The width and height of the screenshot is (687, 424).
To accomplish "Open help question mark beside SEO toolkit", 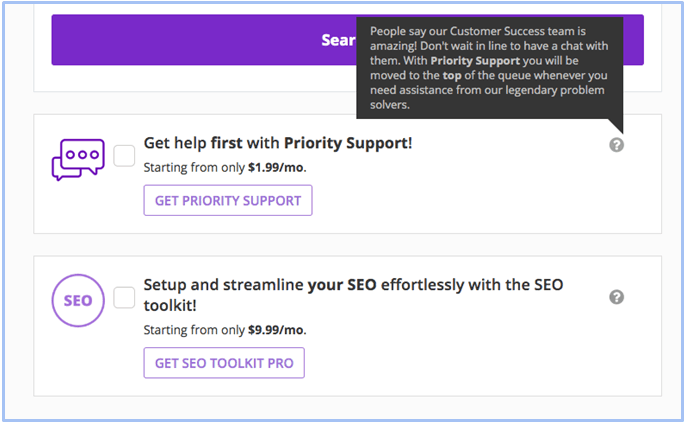I will [x=616, y=297].
